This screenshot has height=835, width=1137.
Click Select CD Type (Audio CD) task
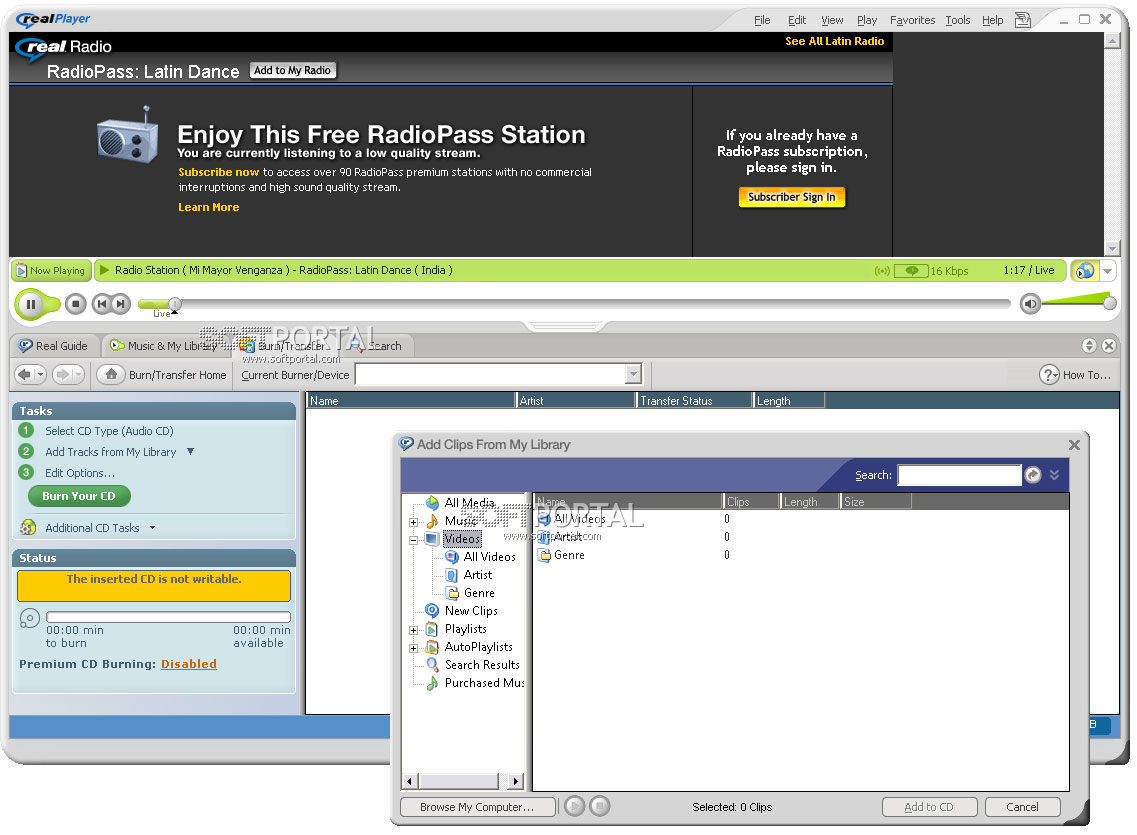pyautogui.click(x=109, y=431)
